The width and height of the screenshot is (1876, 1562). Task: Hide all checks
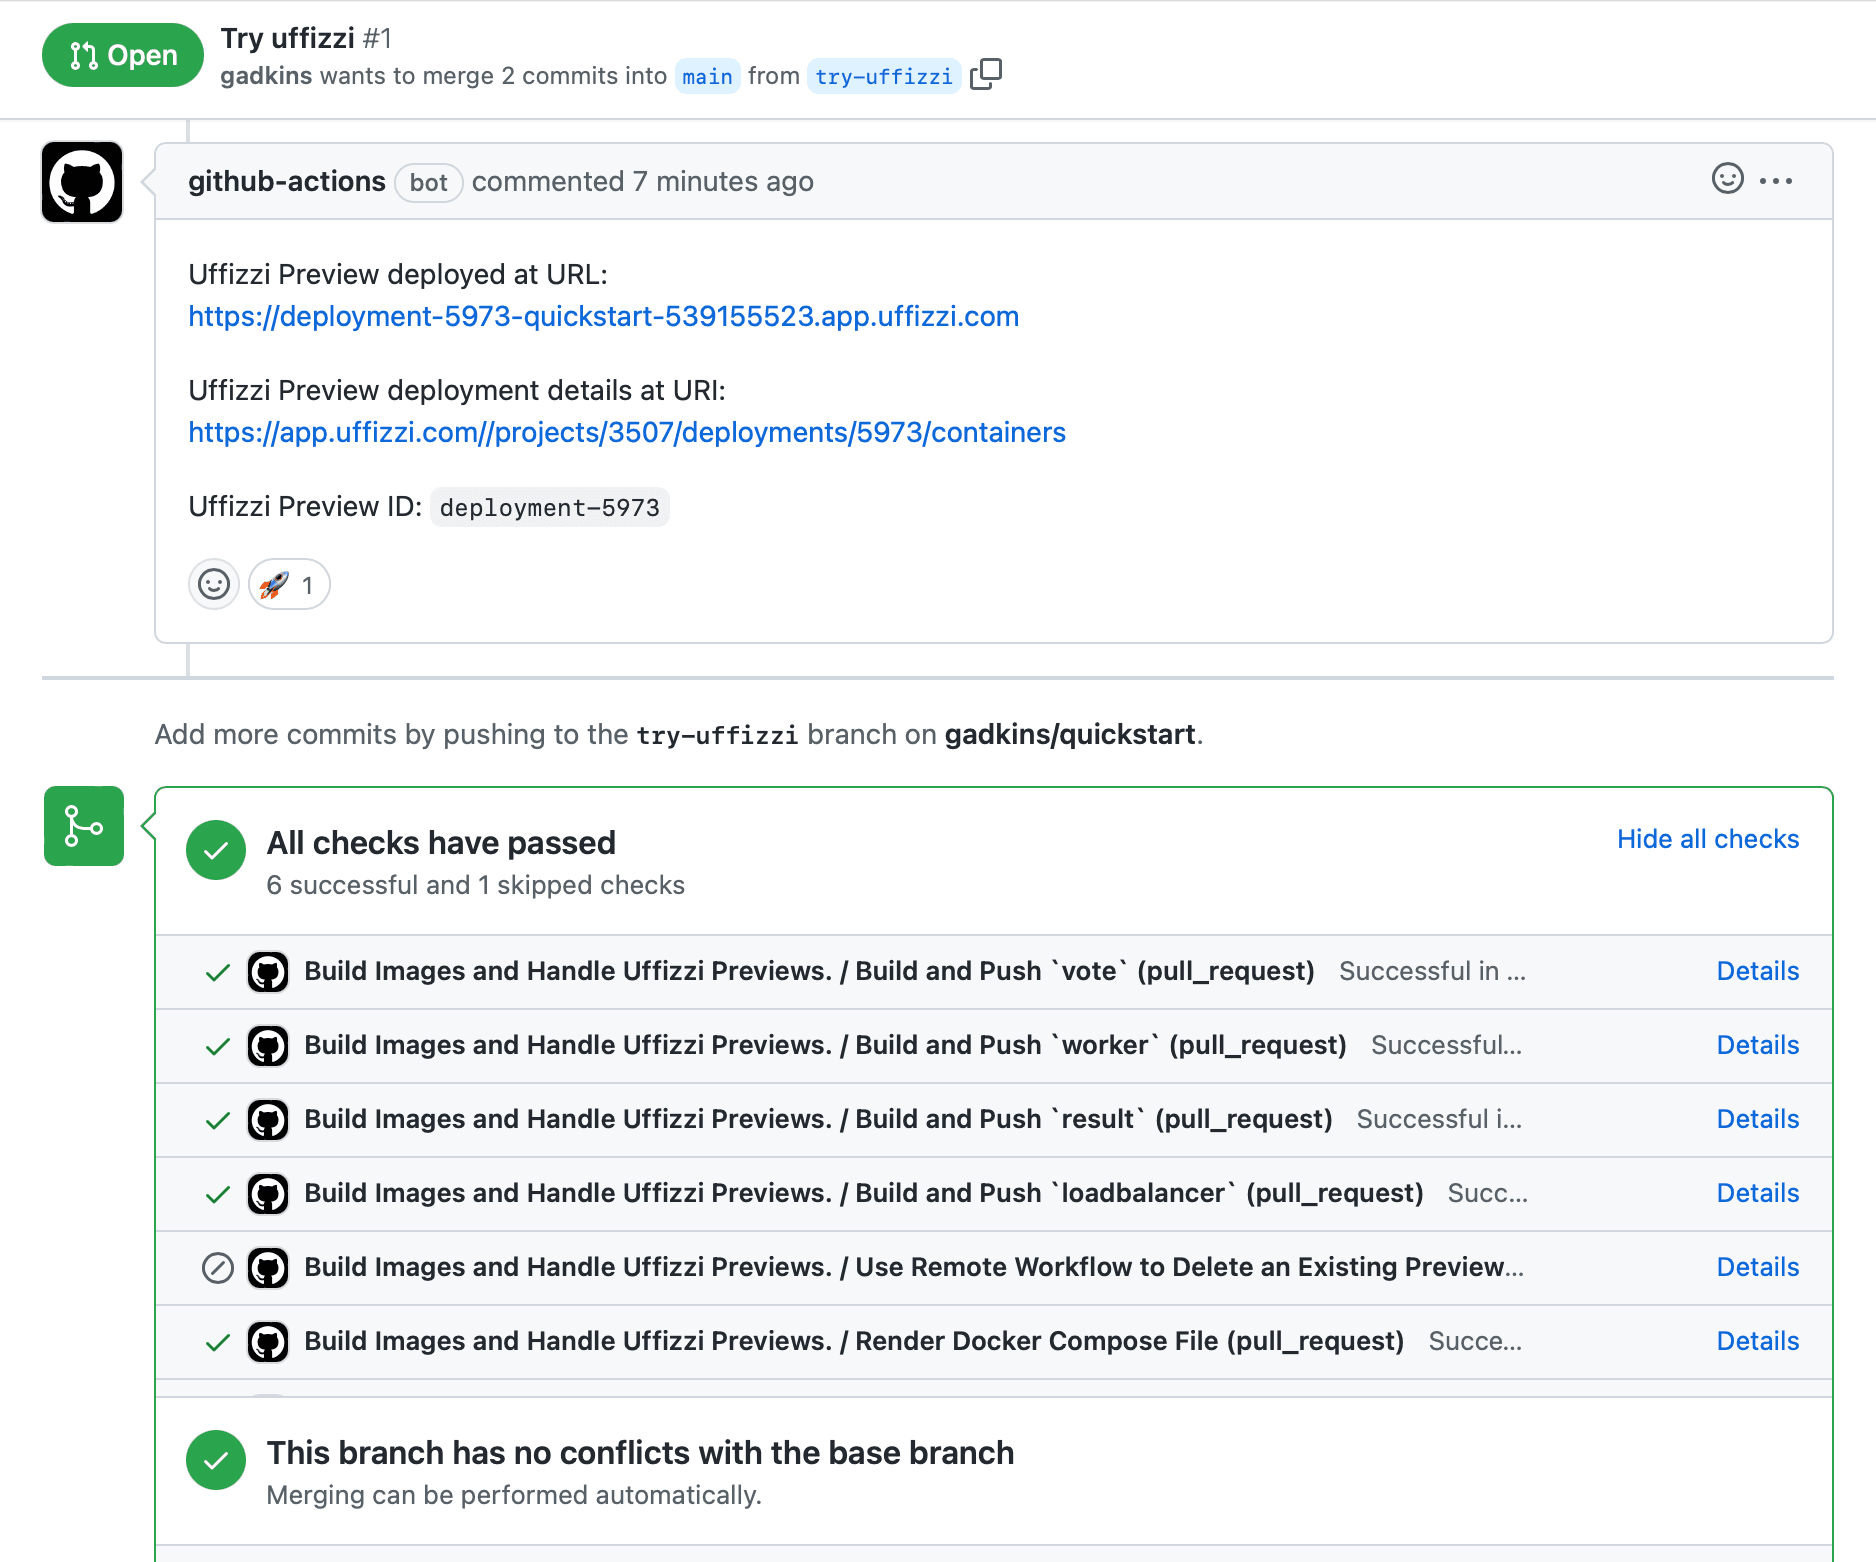[1708, 839]
